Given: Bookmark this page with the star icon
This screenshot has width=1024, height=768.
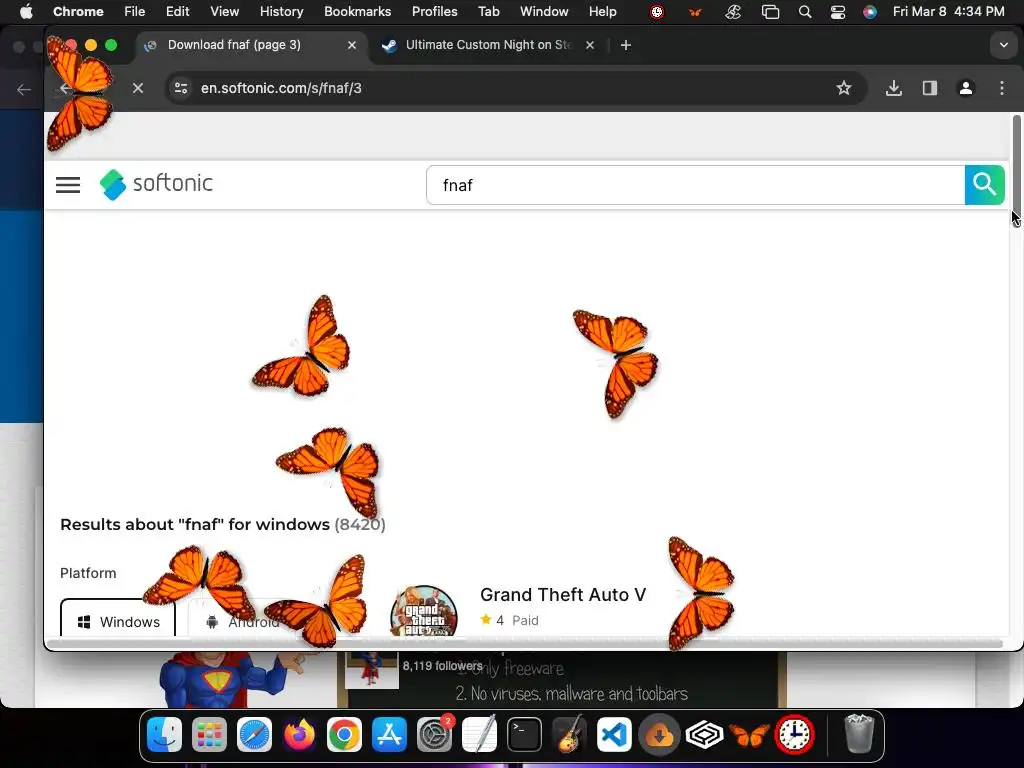Looking at the screenshot, I should [844, 88].
